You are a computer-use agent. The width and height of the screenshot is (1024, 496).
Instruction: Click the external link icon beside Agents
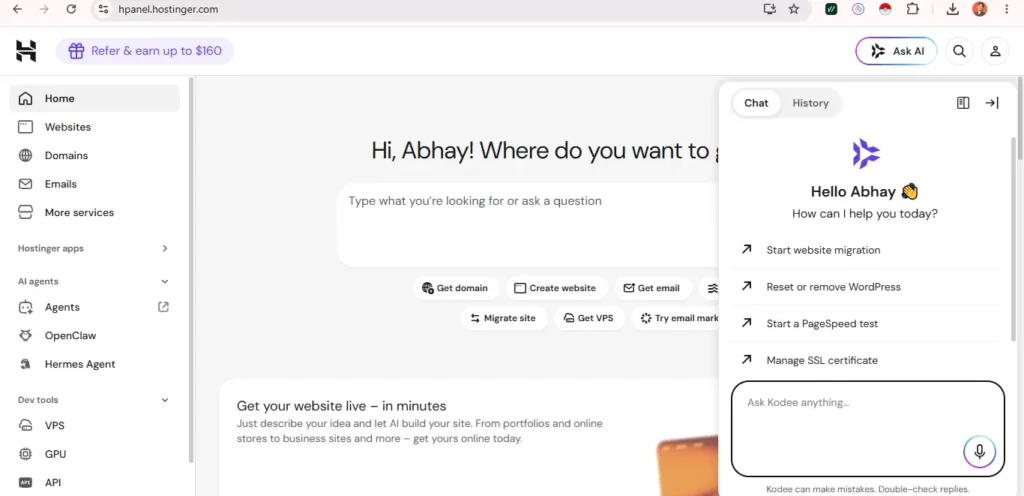point(164,307)
